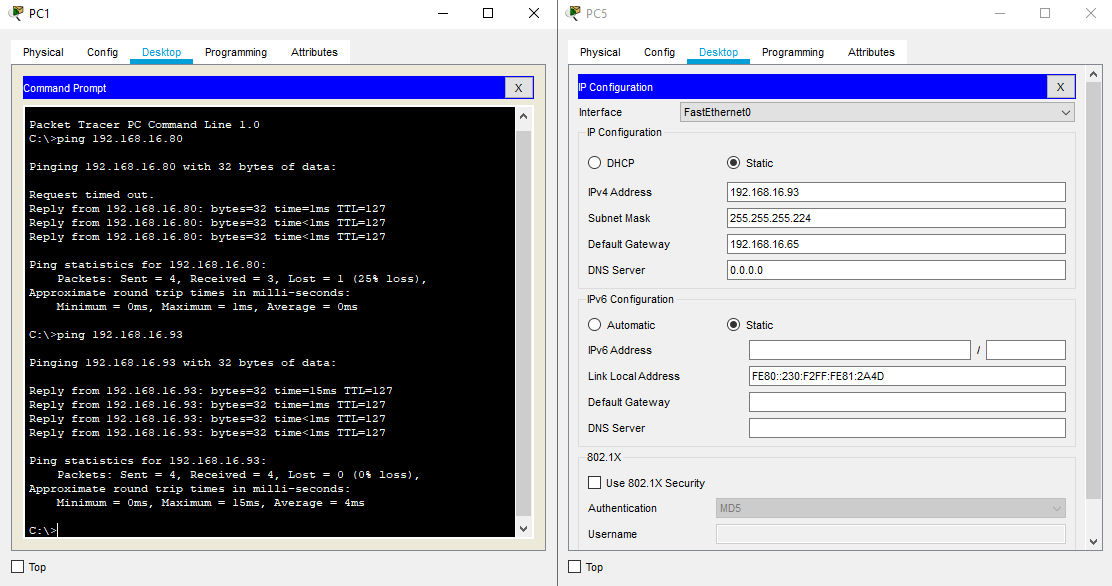
Task: Click the IPv6 DNS Server field
Action: 907,428
